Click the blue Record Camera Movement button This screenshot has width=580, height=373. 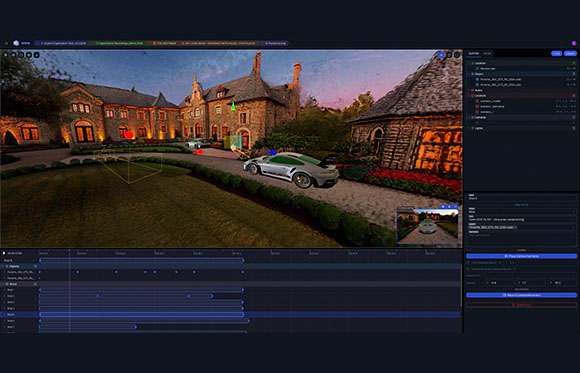tap(522, 295)
